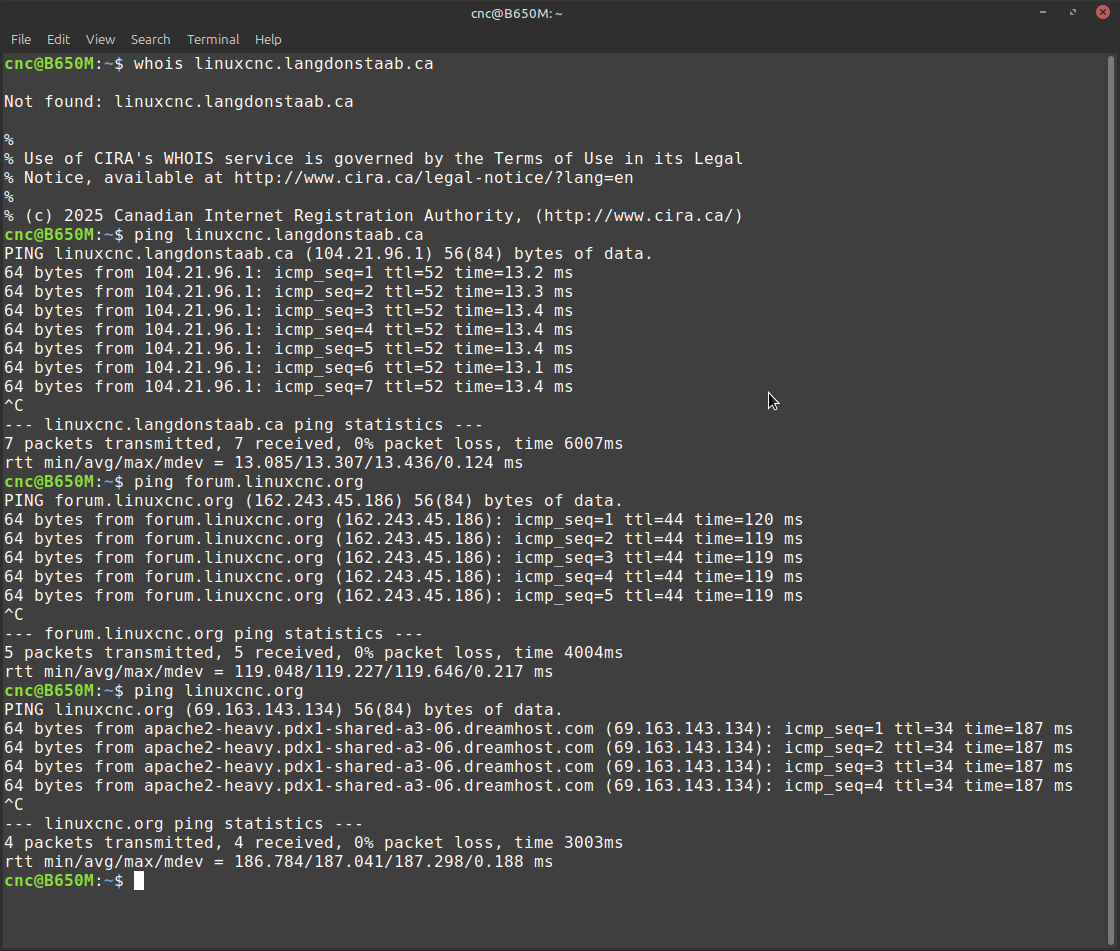
Task: Click the rtt line showing 186.784/187.041
Action: tap(278, 862)
